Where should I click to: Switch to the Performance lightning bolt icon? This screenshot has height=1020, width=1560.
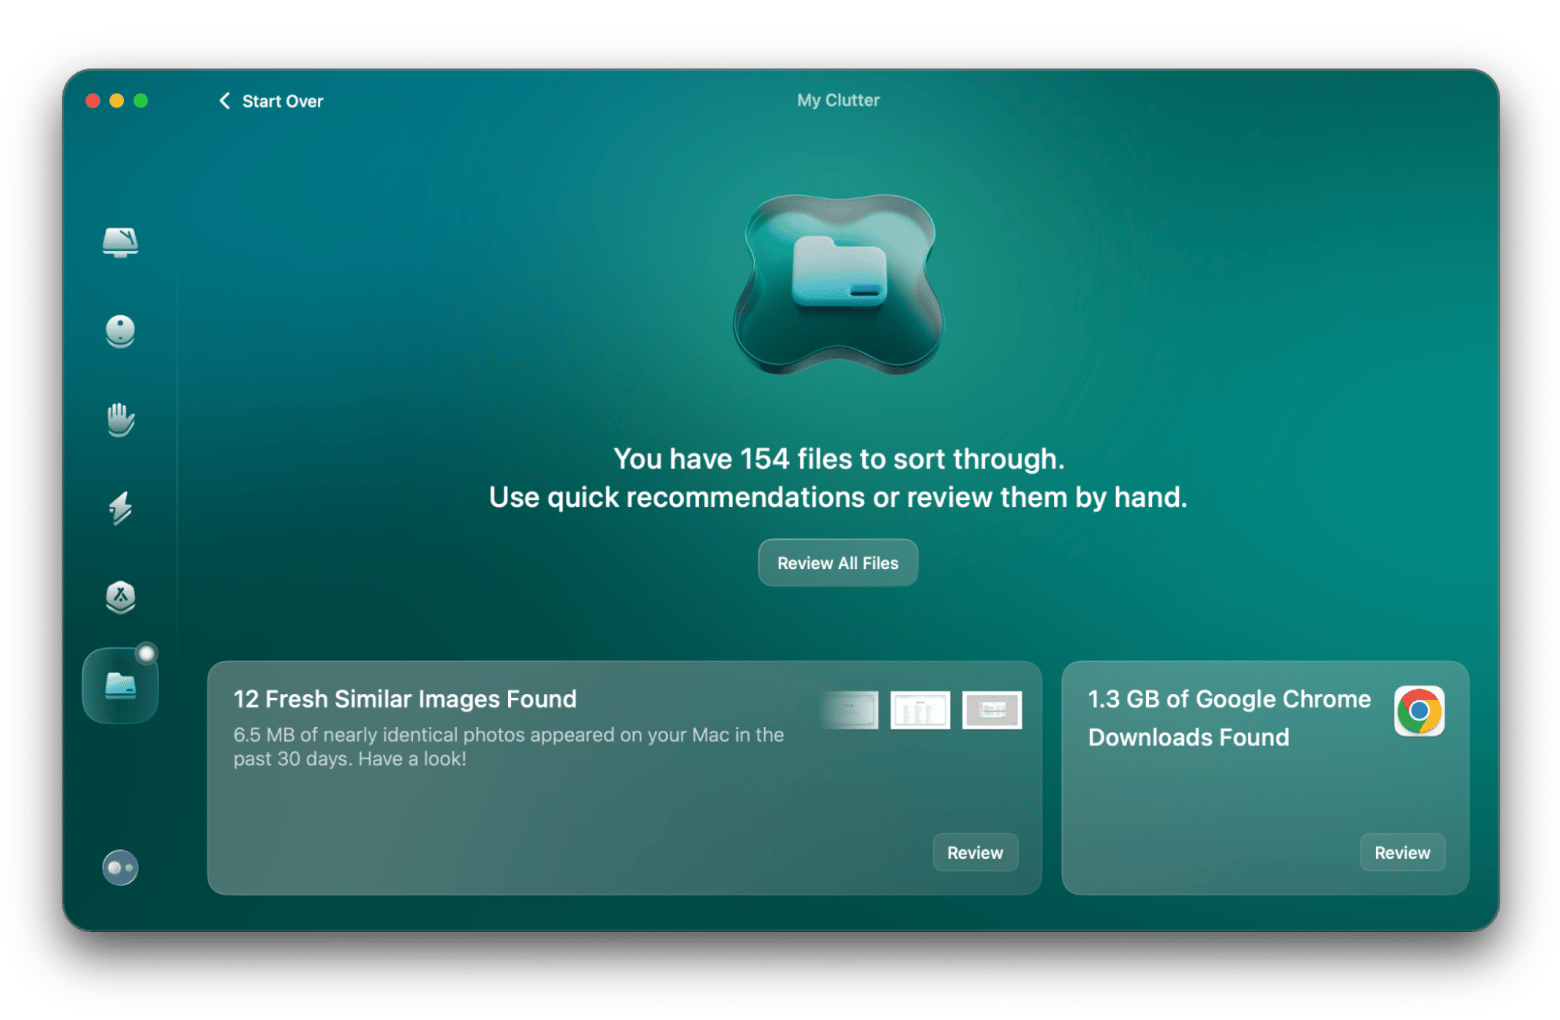coord(120,508)
